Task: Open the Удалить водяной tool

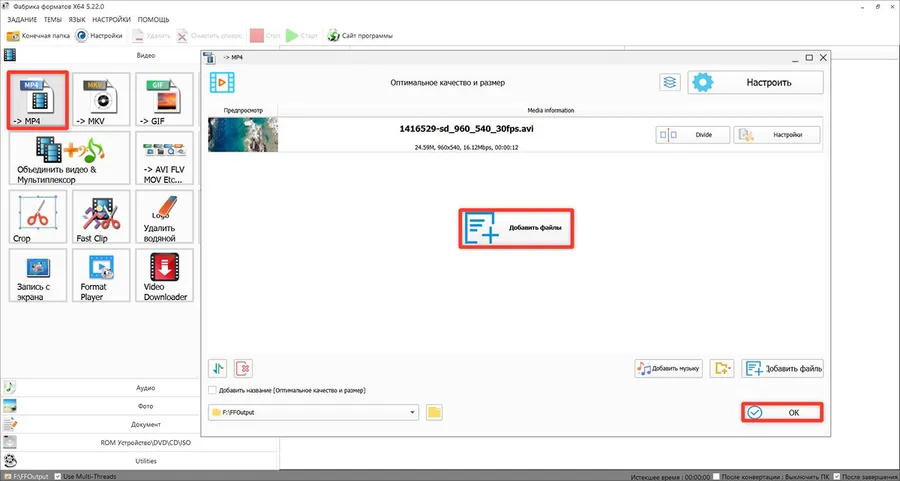Action: tap(164, 217)
